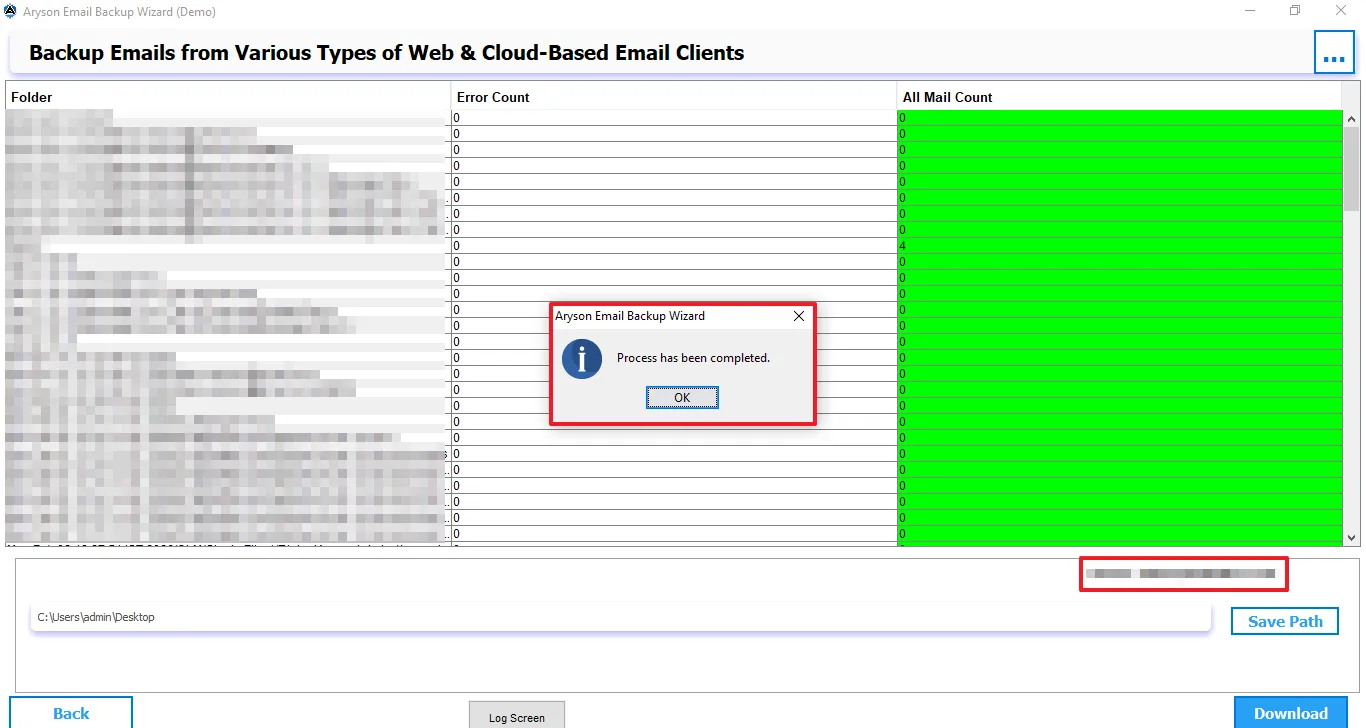Select the row showing error count 4

(903, 245)
